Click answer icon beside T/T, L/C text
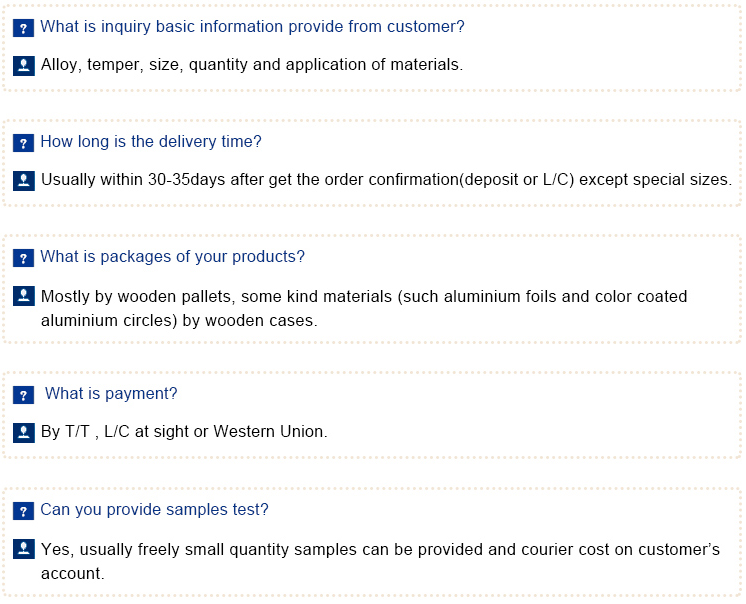This screenshot has width=746, height=604. click(x=23, y=433)
